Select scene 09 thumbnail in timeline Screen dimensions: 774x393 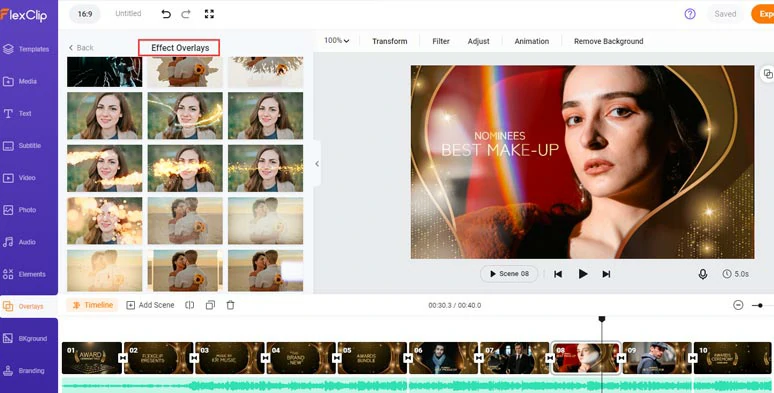(x=657, y=358)
